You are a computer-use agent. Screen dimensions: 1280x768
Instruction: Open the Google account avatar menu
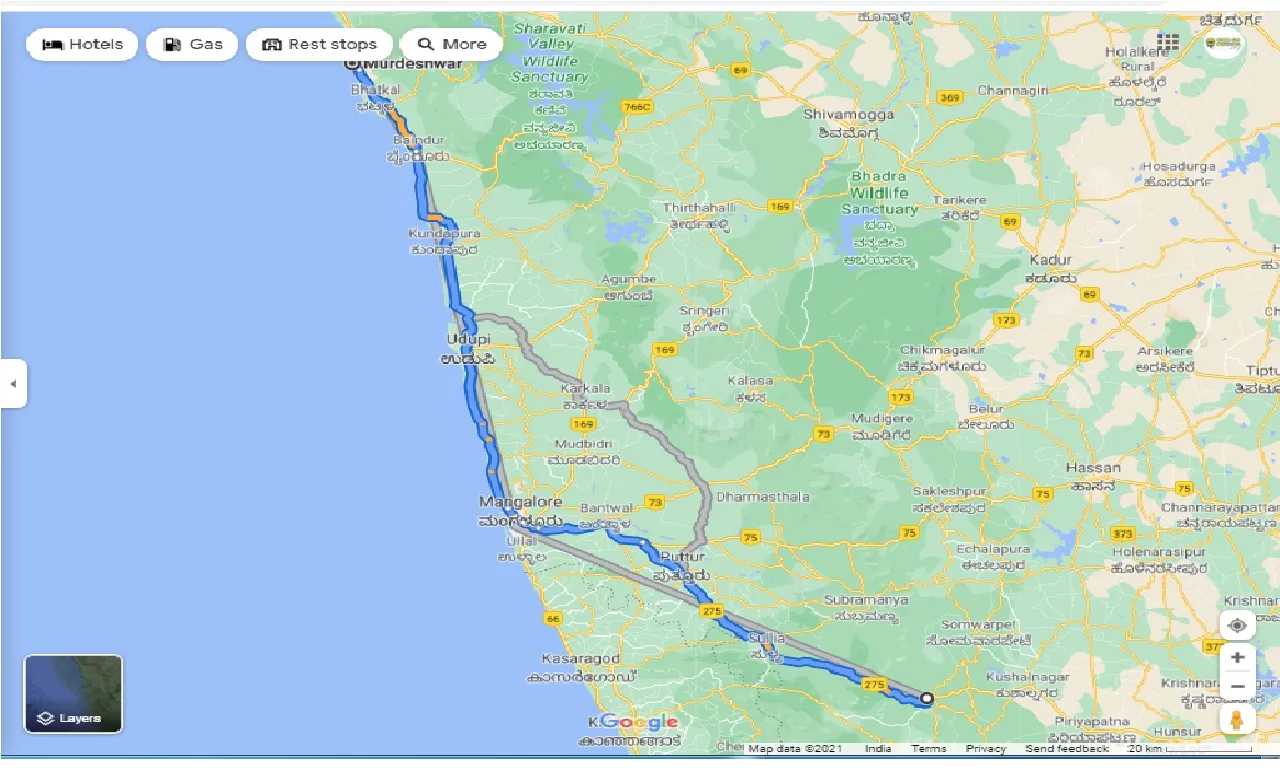pyautogui.click(x=1224, y=43)
